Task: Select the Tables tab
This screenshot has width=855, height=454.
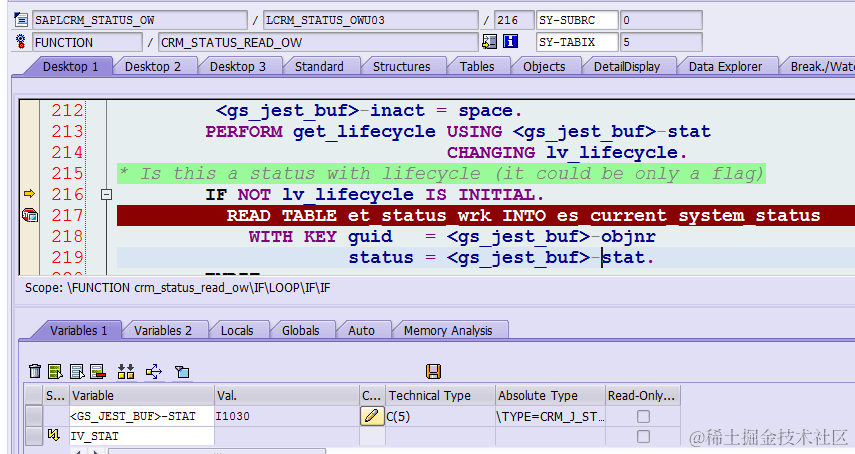Action: click(477, 66)
